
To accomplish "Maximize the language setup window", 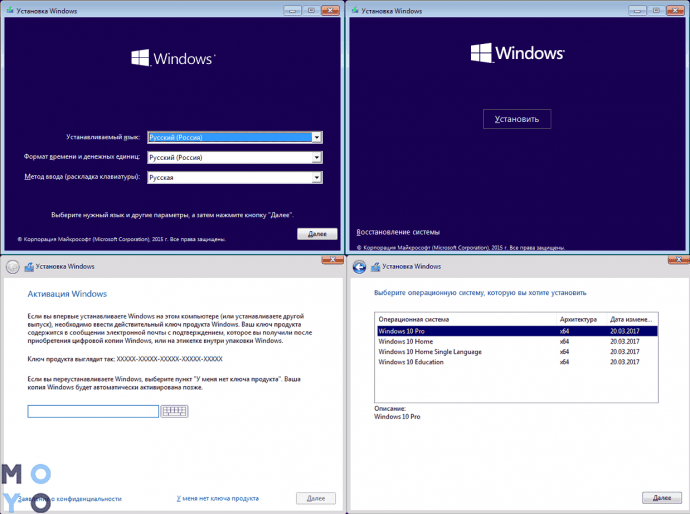I will tap(311, 10).
